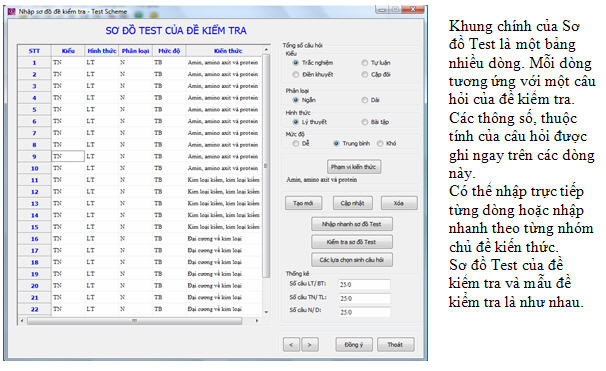The width and height of the screenshot is (606, 371).
Task: Select row number 22 header
Action: pyautogui.click(x=34, y=309)
